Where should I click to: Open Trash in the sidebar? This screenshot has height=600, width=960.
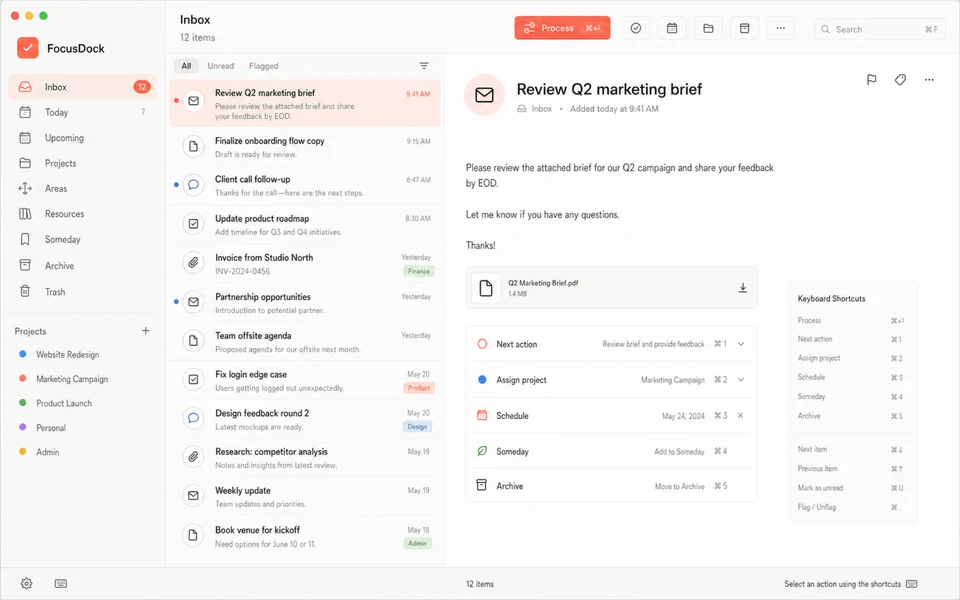coord(83,291)
